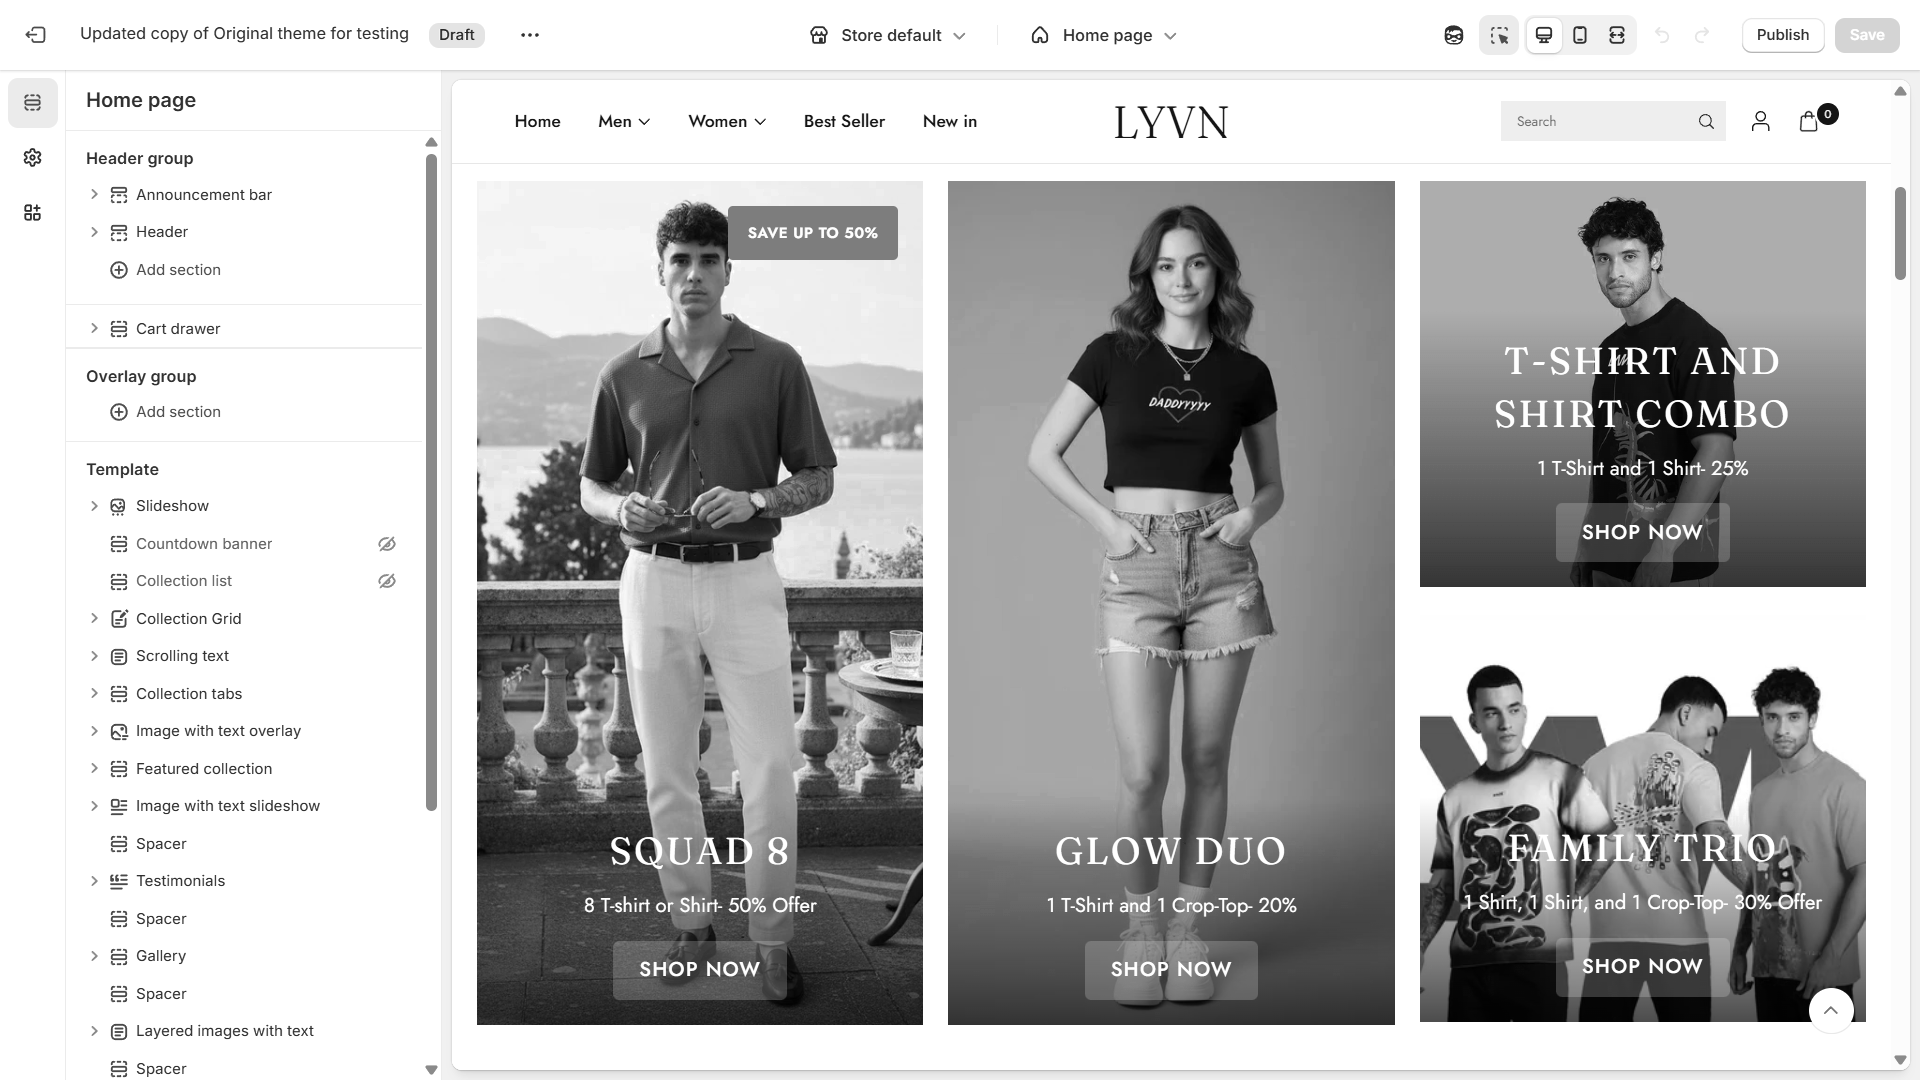Exit the theme editor via back icon
The height and width of the screenshot is (1080, 1920).
[36, 35]
